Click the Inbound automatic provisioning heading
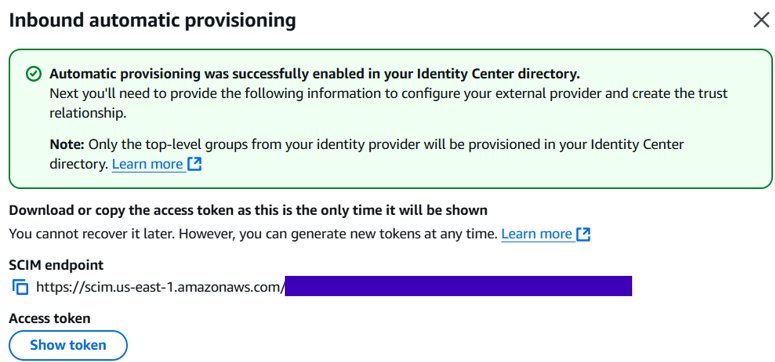775x362 pixels. tap(152, 21)
